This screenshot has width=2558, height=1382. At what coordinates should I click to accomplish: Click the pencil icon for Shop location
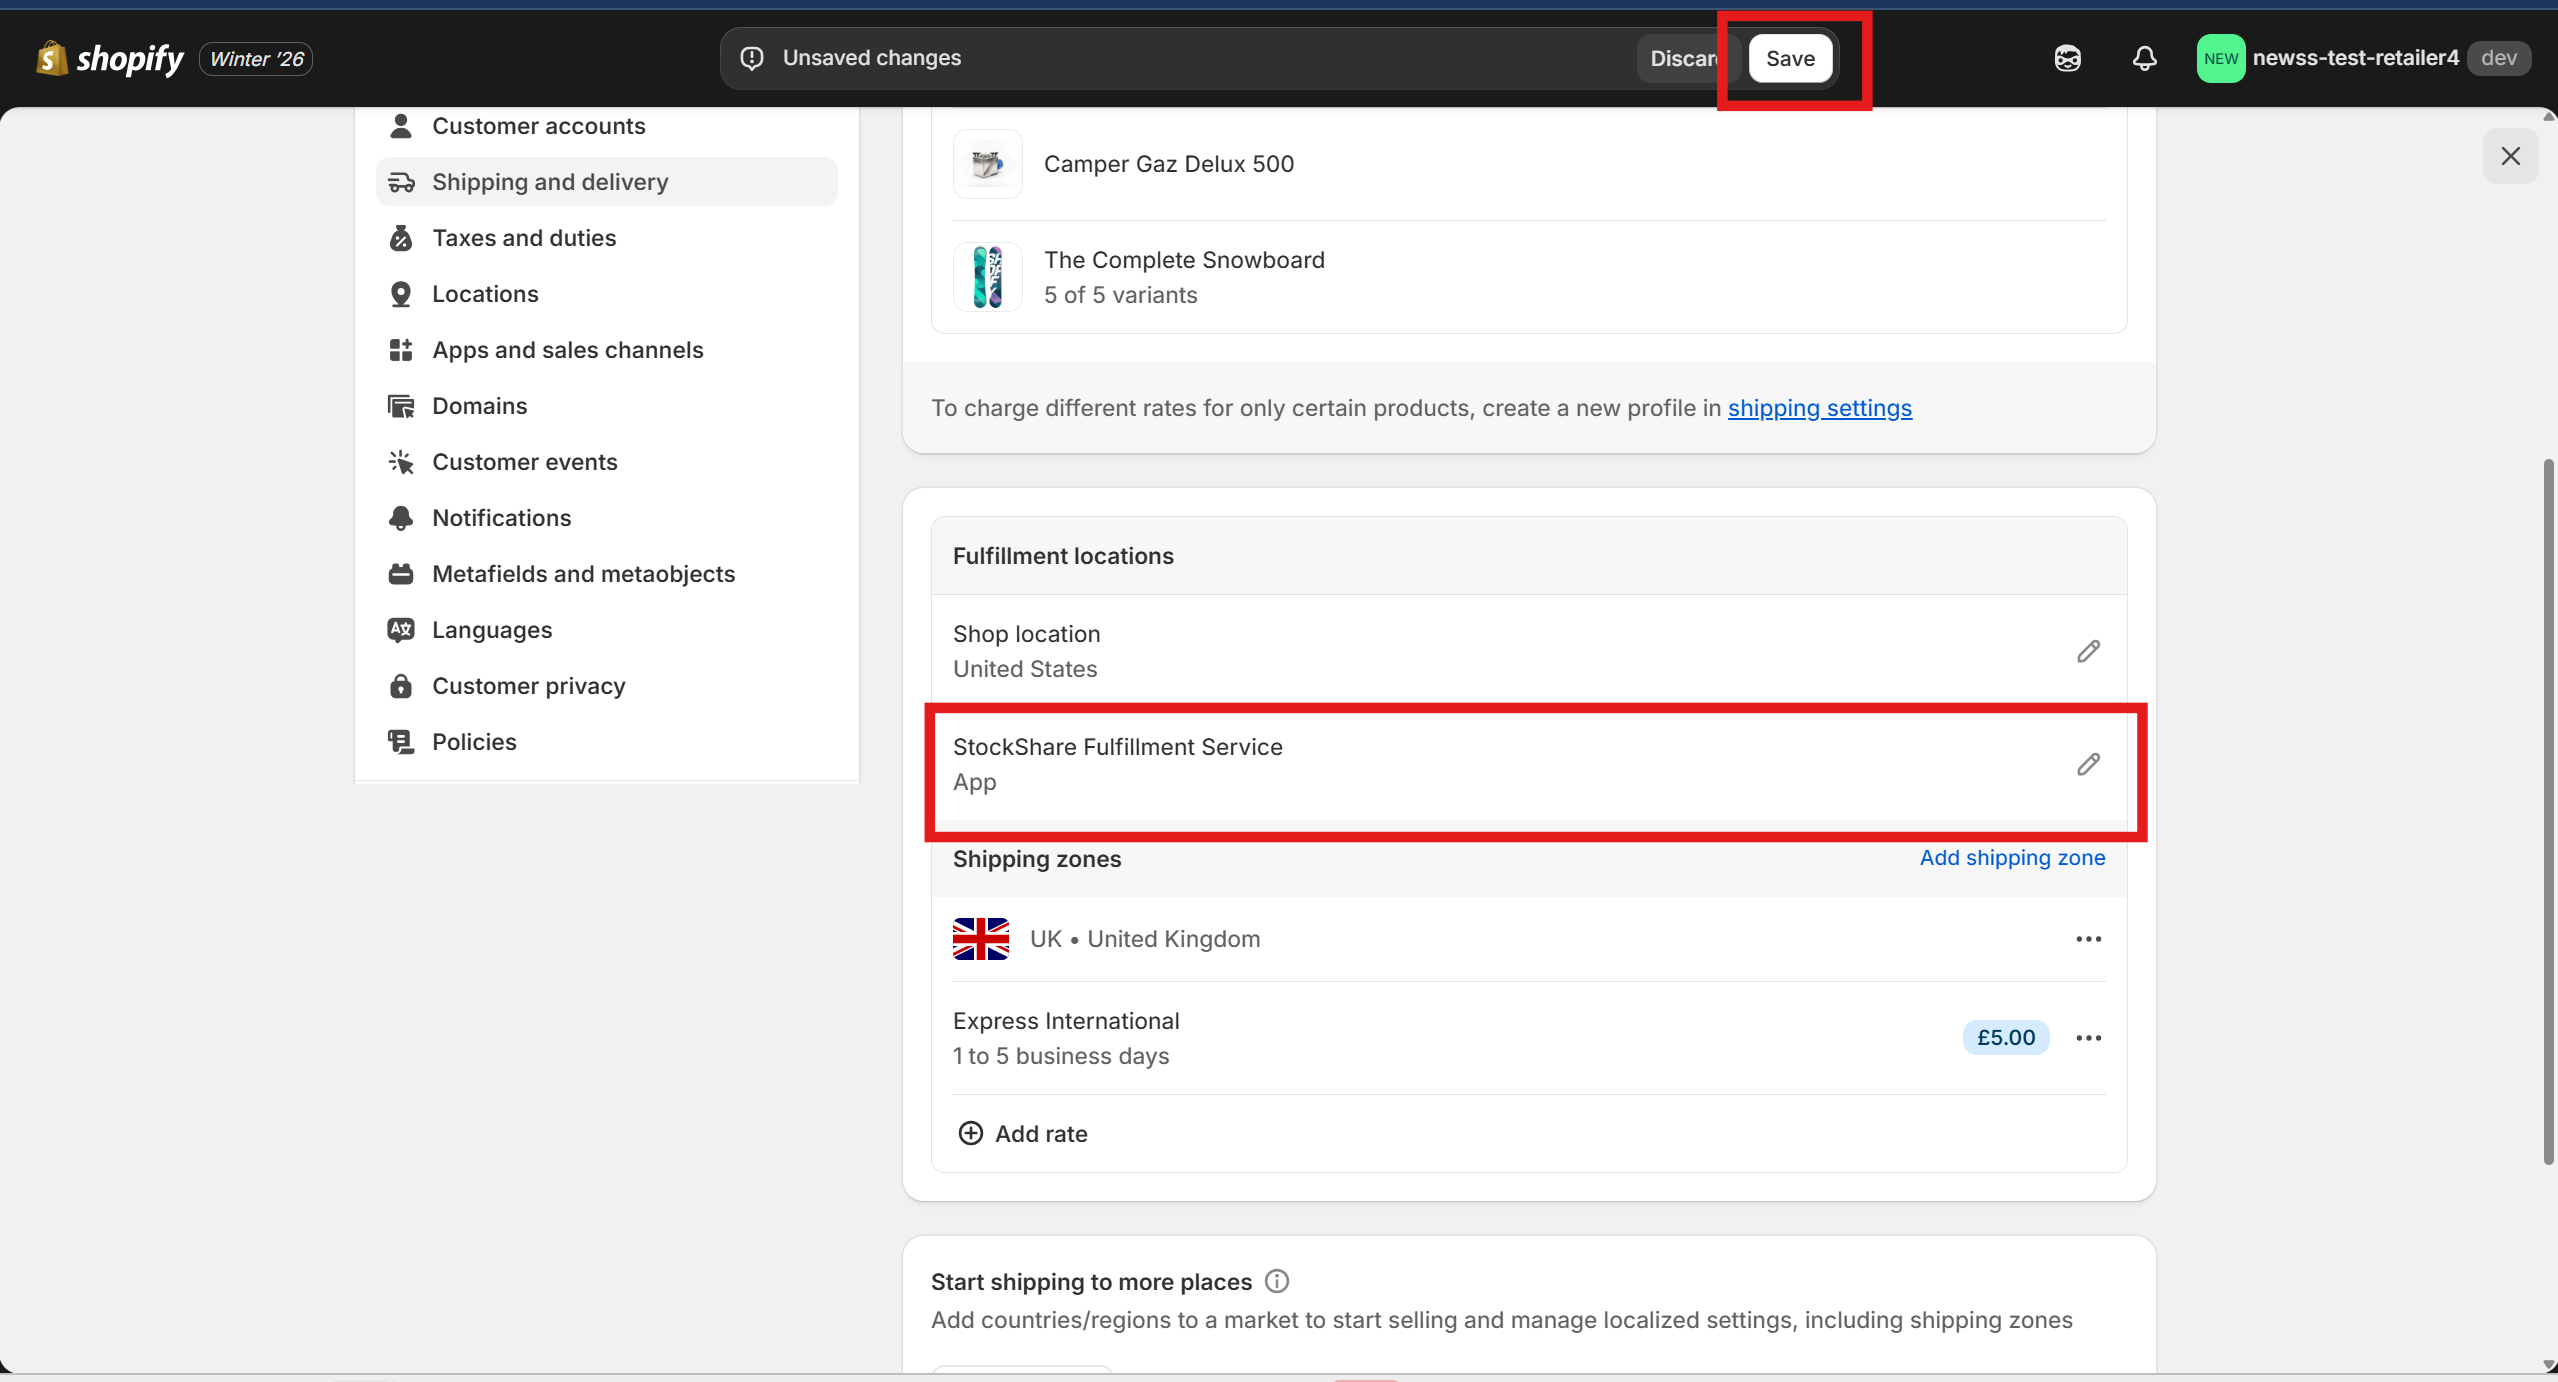click(x=2088, y=651)
